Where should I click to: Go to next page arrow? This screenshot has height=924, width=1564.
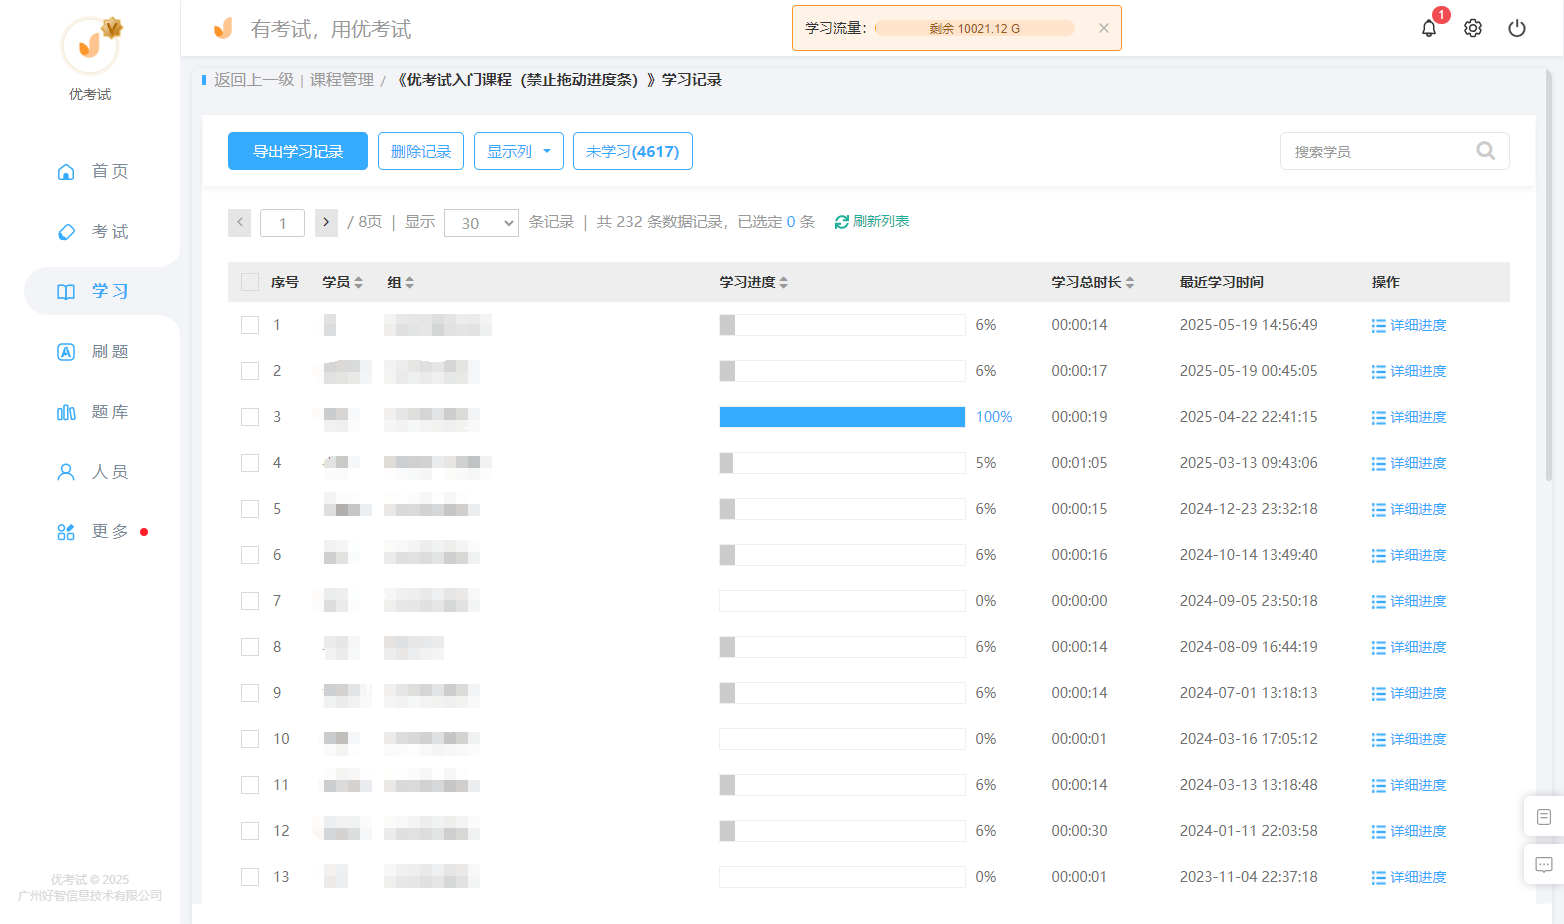point(326,222)
